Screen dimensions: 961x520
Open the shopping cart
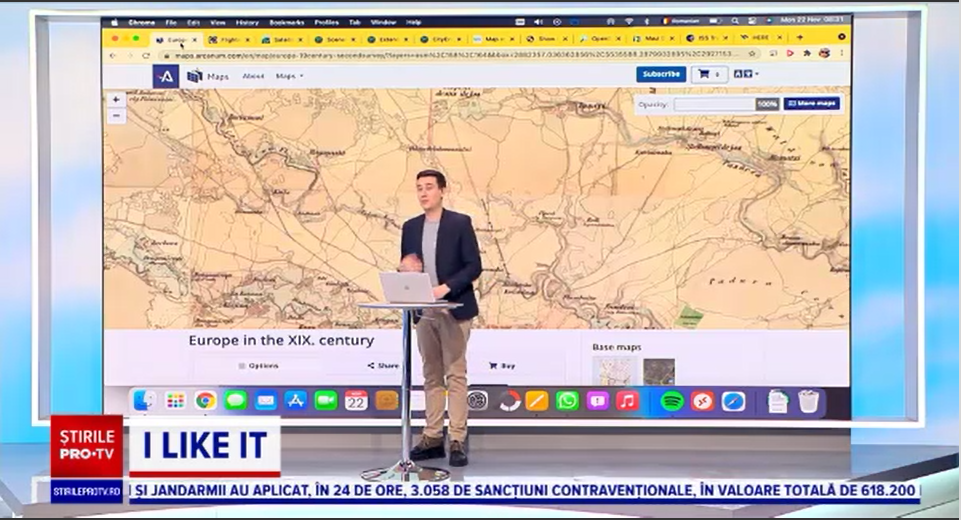click(x=709, y=74)
